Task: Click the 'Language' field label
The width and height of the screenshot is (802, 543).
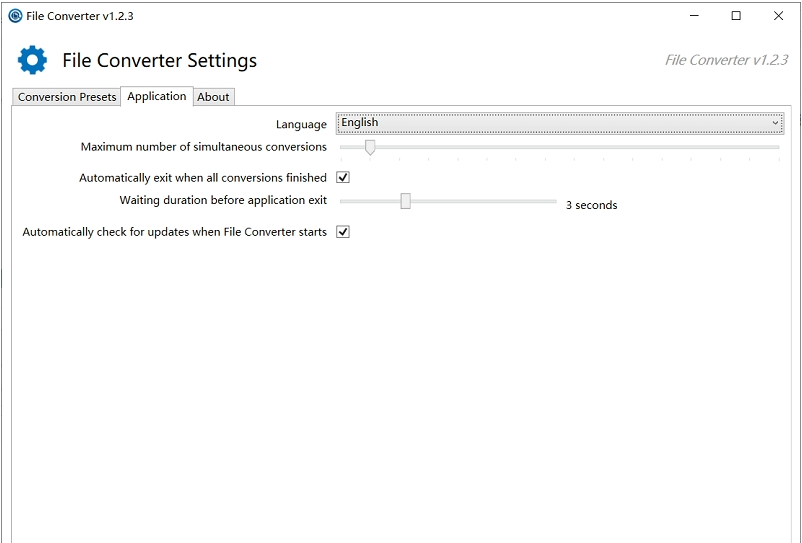Action: tap(301, 124)
